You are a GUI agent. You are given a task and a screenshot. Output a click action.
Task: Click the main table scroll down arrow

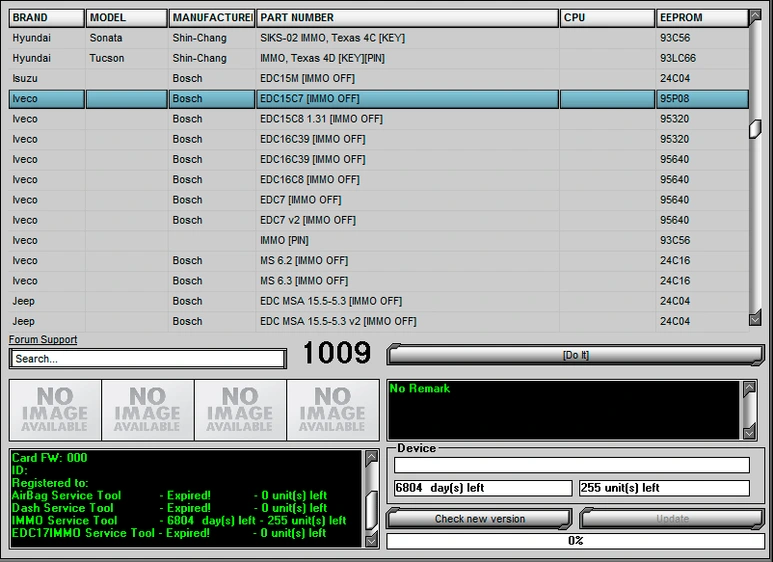pyautogui.click(x=755, y=319)
